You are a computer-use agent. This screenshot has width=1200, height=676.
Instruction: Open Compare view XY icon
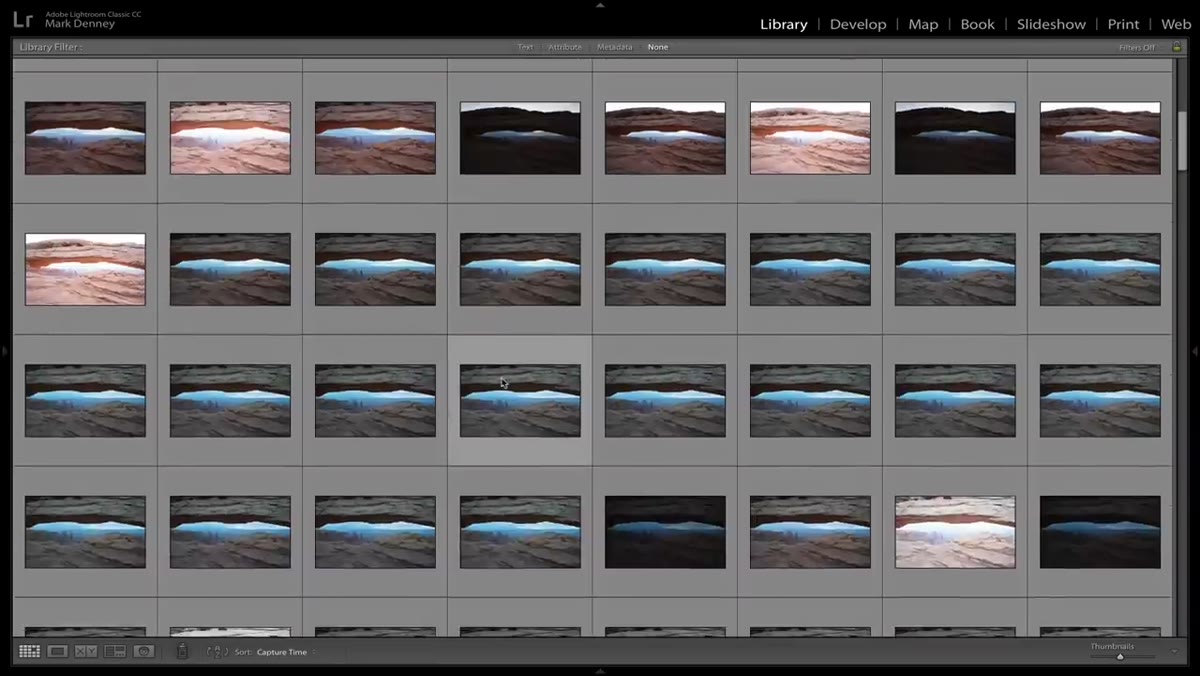click(x=86, y=651)
